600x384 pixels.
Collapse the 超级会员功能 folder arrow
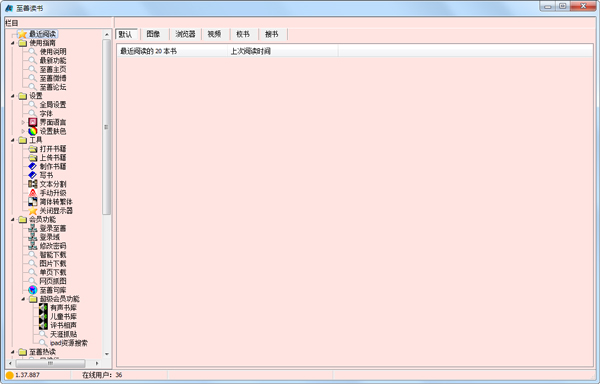pos(23,299)
